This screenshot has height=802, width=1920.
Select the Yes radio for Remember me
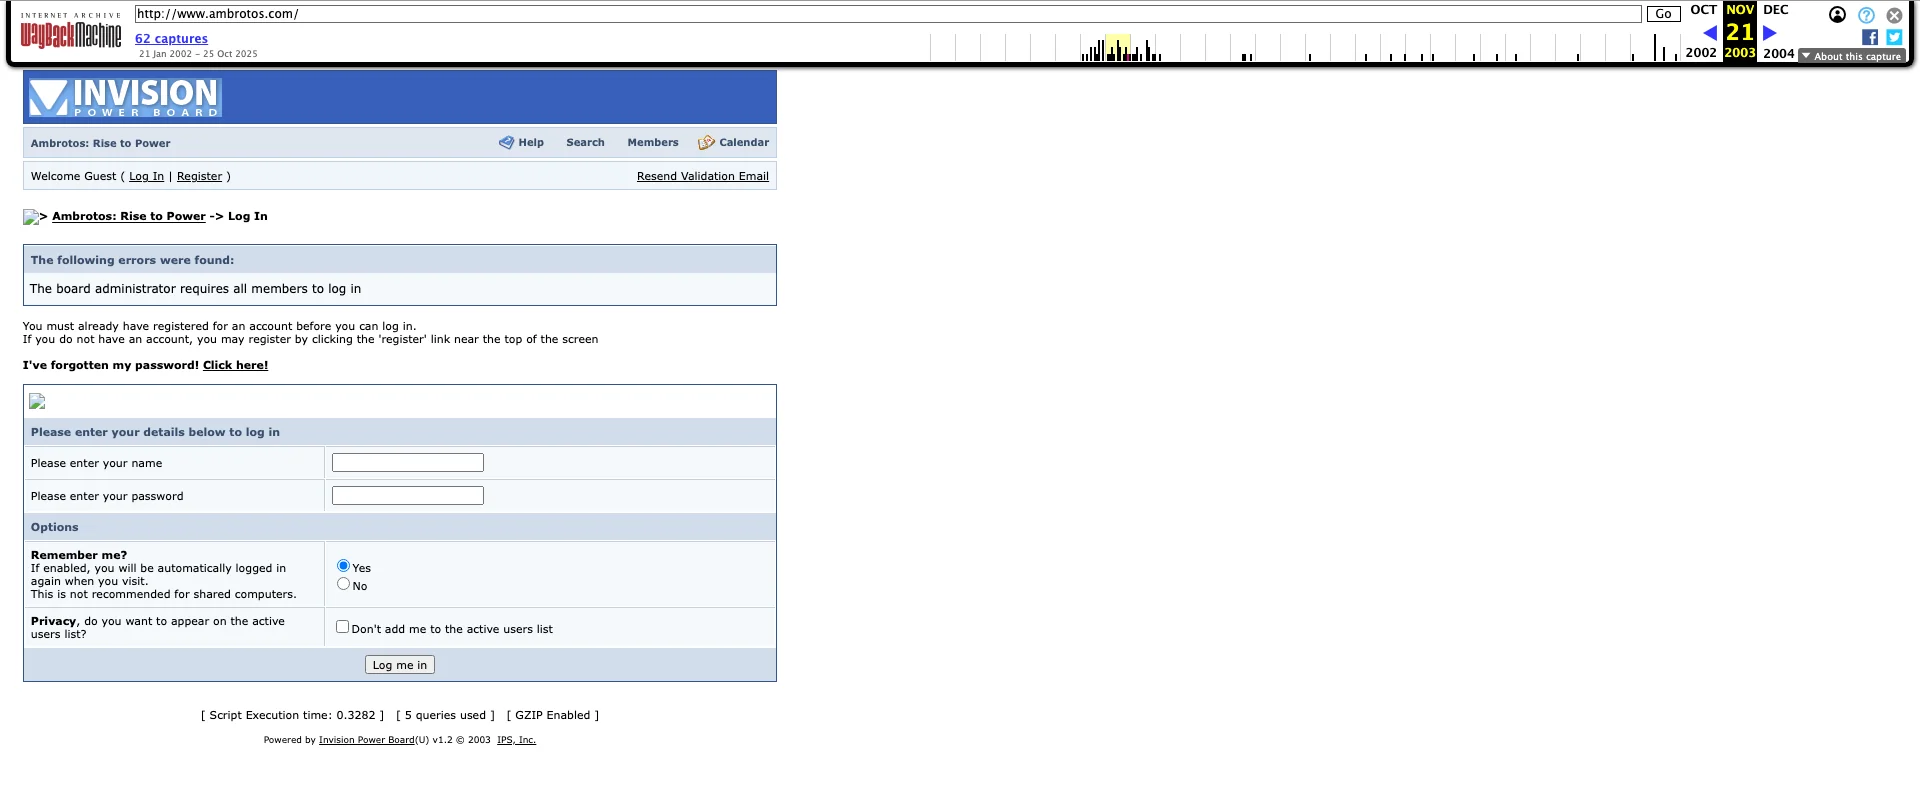coord(343,566)
